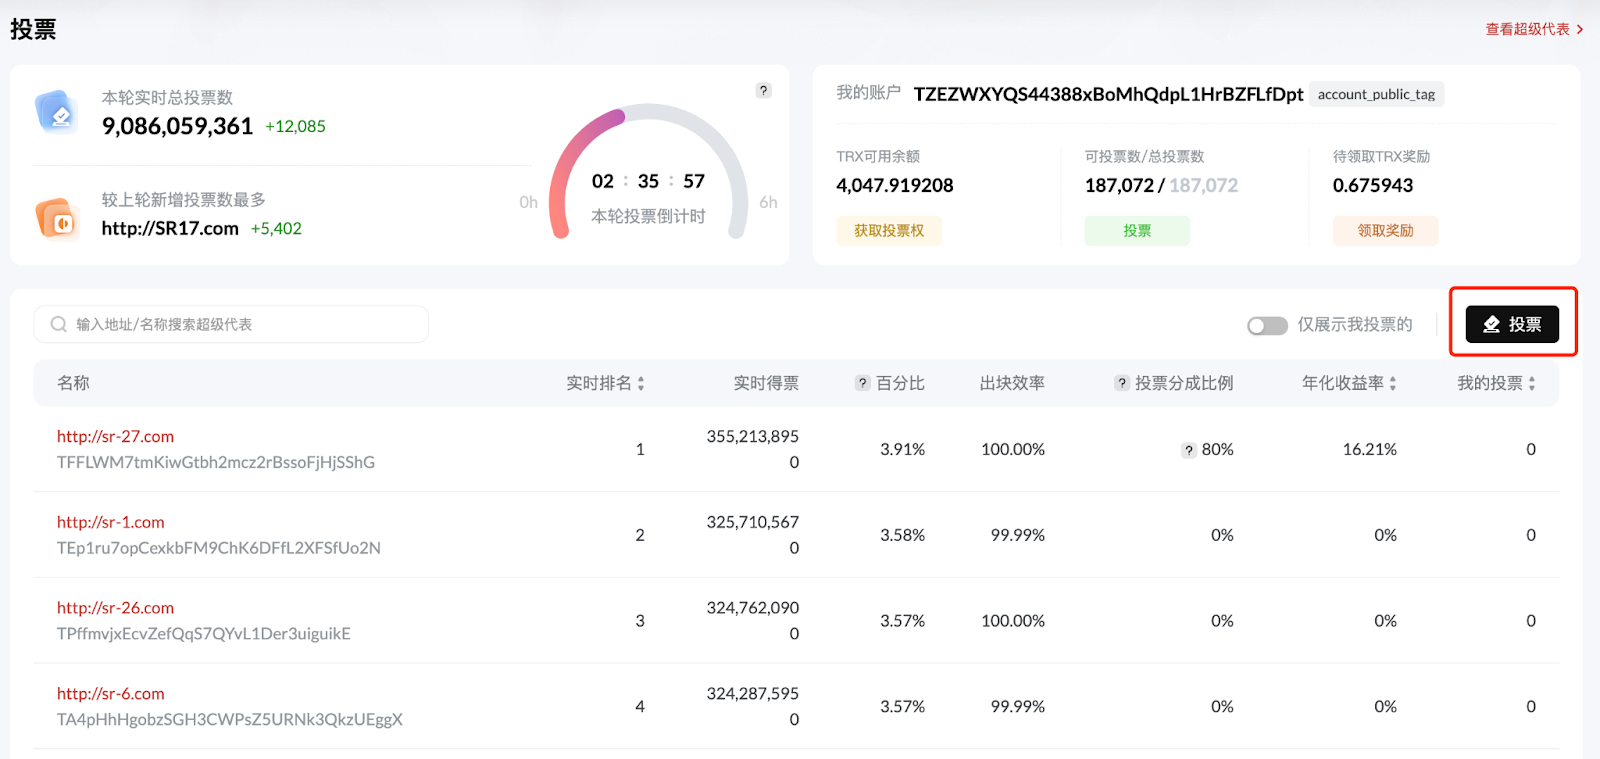The image size is (1600, 759).
Task: Toggle 仅展示我投票的 switch
Action: coord(1267,325)
